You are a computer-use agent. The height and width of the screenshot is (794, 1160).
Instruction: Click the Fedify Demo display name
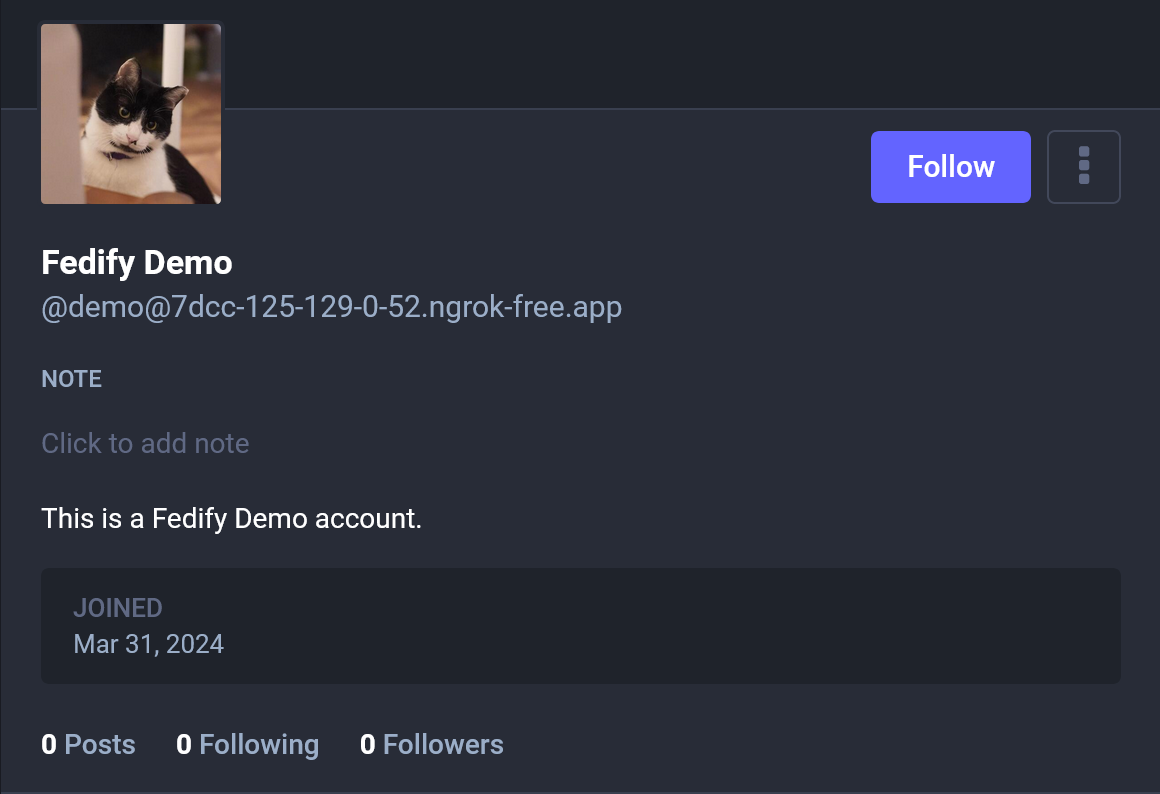click(136, 262)
